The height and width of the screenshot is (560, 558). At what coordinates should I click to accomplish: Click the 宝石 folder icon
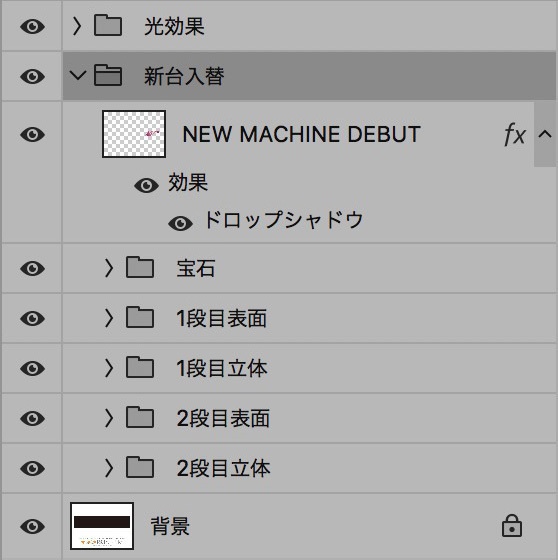[140, 267]
